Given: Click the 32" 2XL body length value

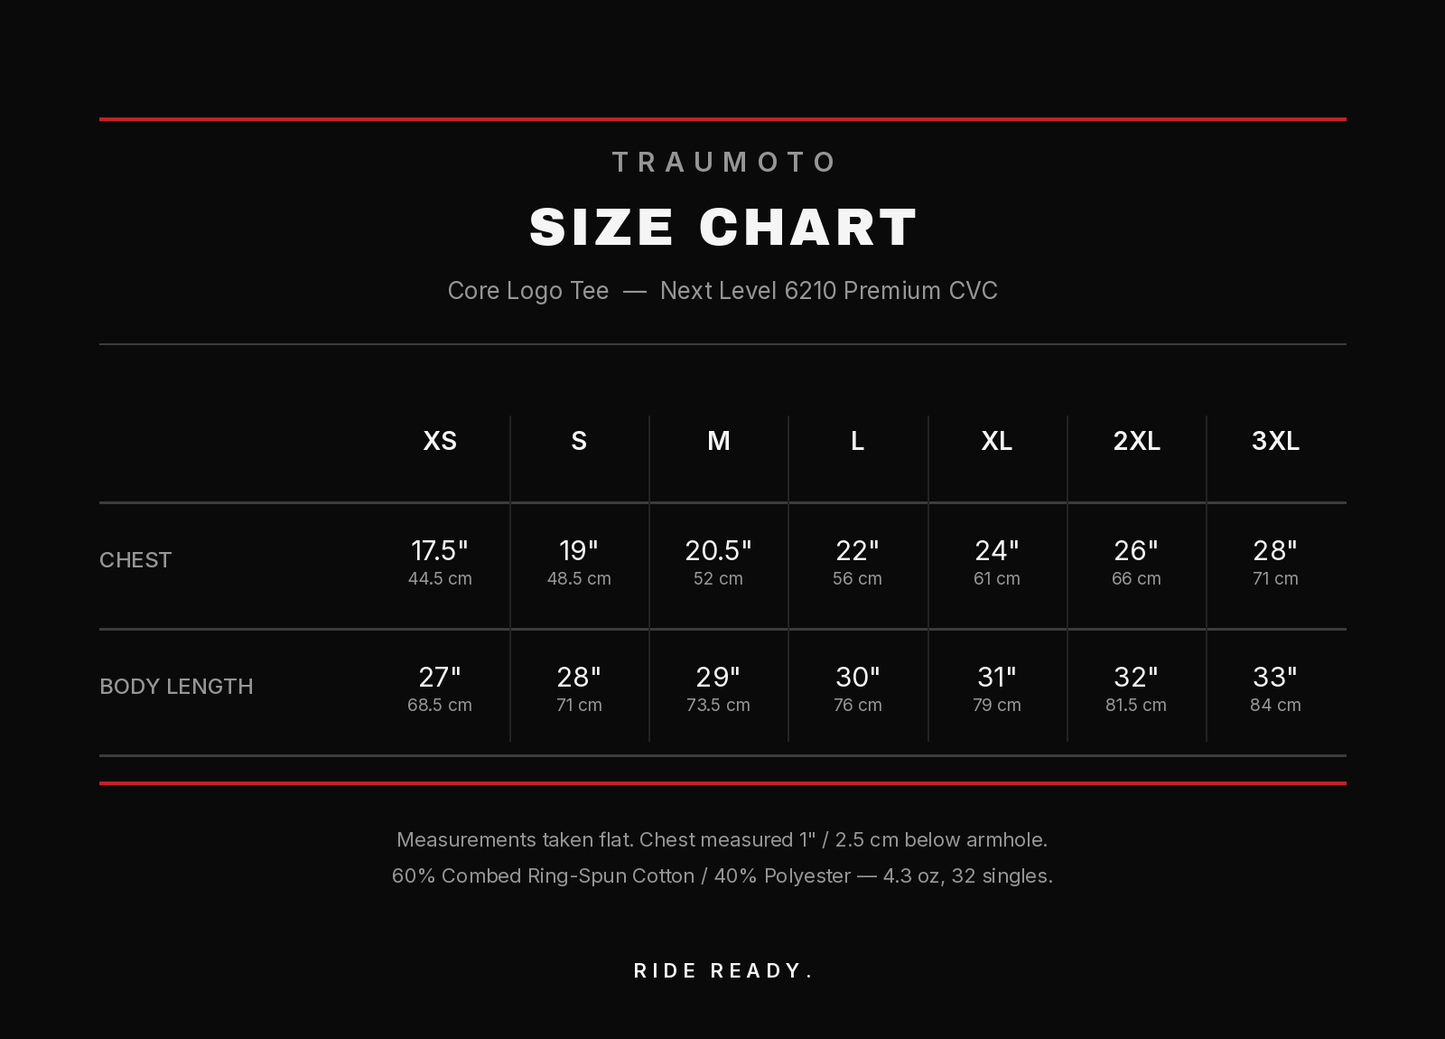Looking at the screenshot, I should click(x=1137, y=677).
